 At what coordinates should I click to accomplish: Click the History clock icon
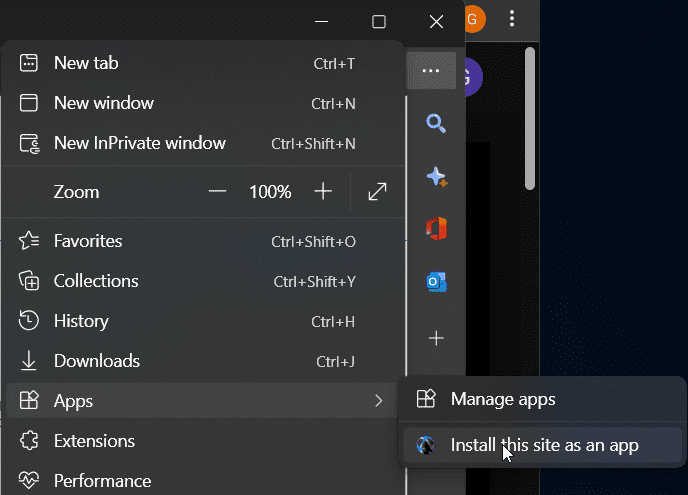(29, 320)
